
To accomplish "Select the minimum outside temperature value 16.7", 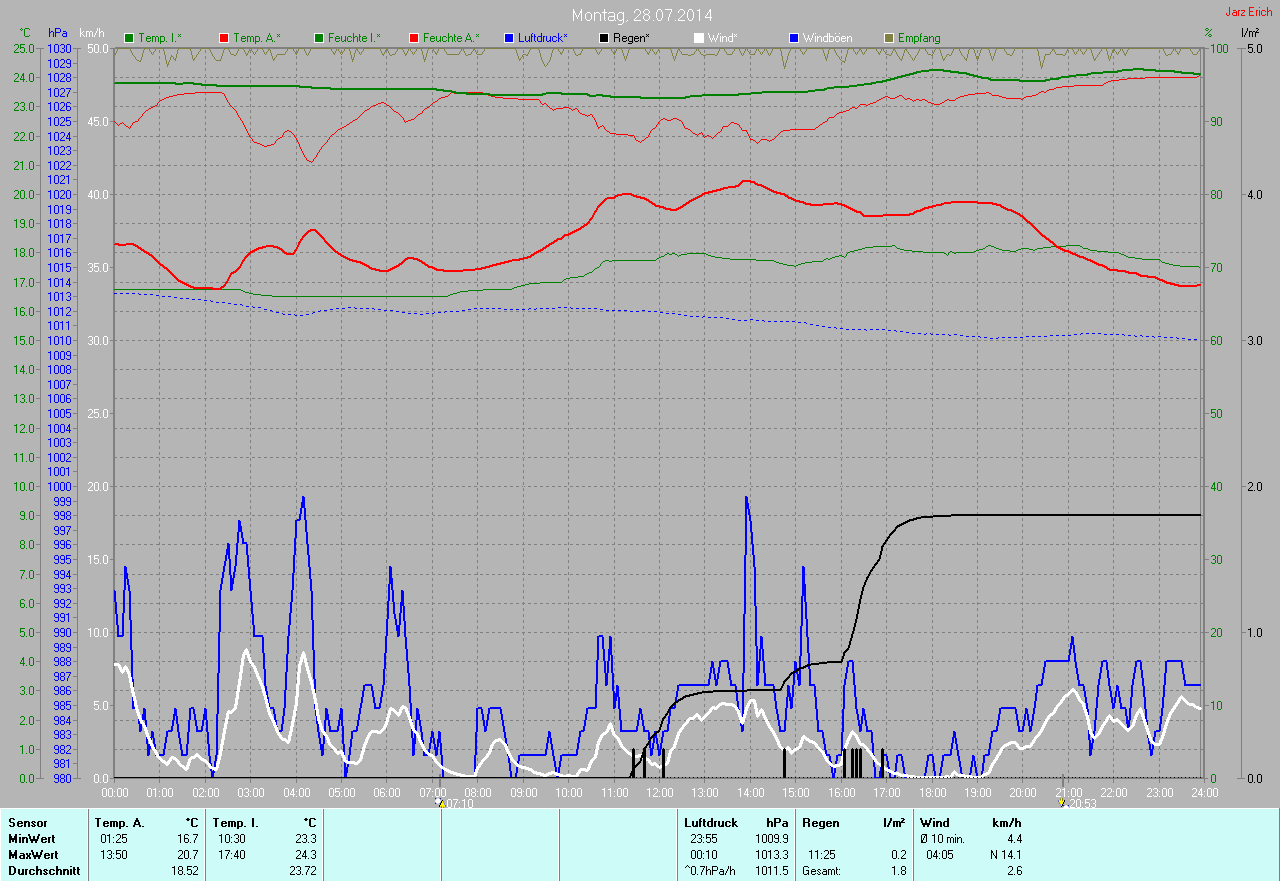I will [x=188, y=839].
